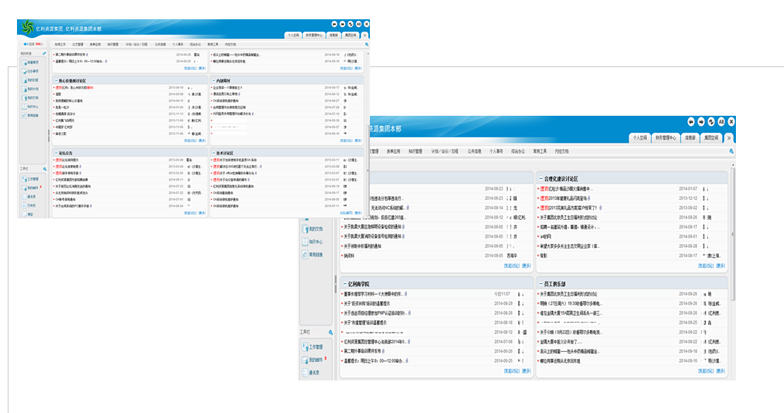Collapse 亿利商学院 panel in large window
This screenshot has width=784, height=413.
tap(344, 284)
